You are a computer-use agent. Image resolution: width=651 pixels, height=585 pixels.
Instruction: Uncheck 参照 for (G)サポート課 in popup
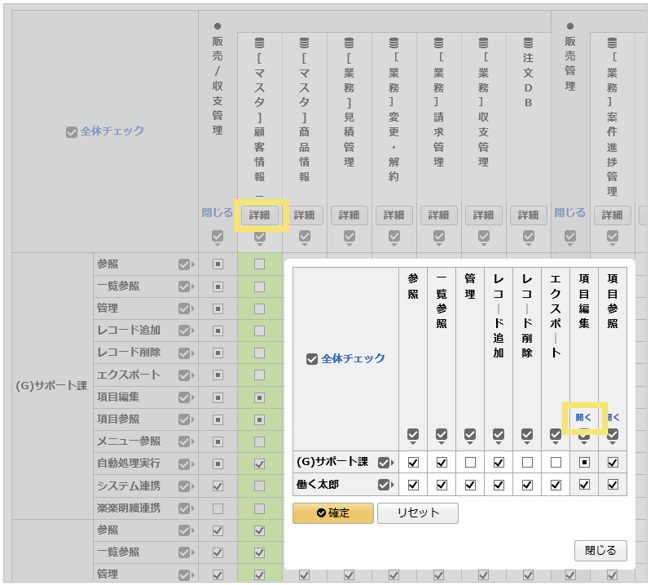click(413, 462)
